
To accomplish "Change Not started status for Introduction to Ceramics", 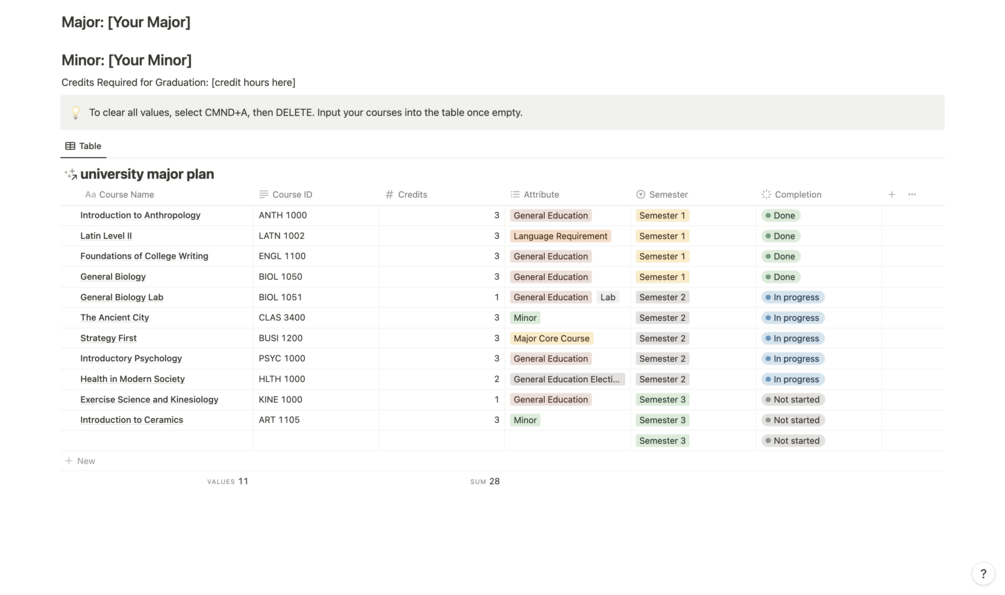I will 792,421.
